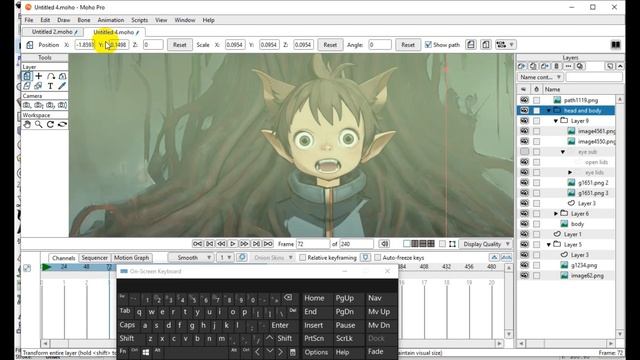This screenshot has width=640, height=360.
Task: Click the Windows key on on-screen keyboard
Action: click(145, 352)
